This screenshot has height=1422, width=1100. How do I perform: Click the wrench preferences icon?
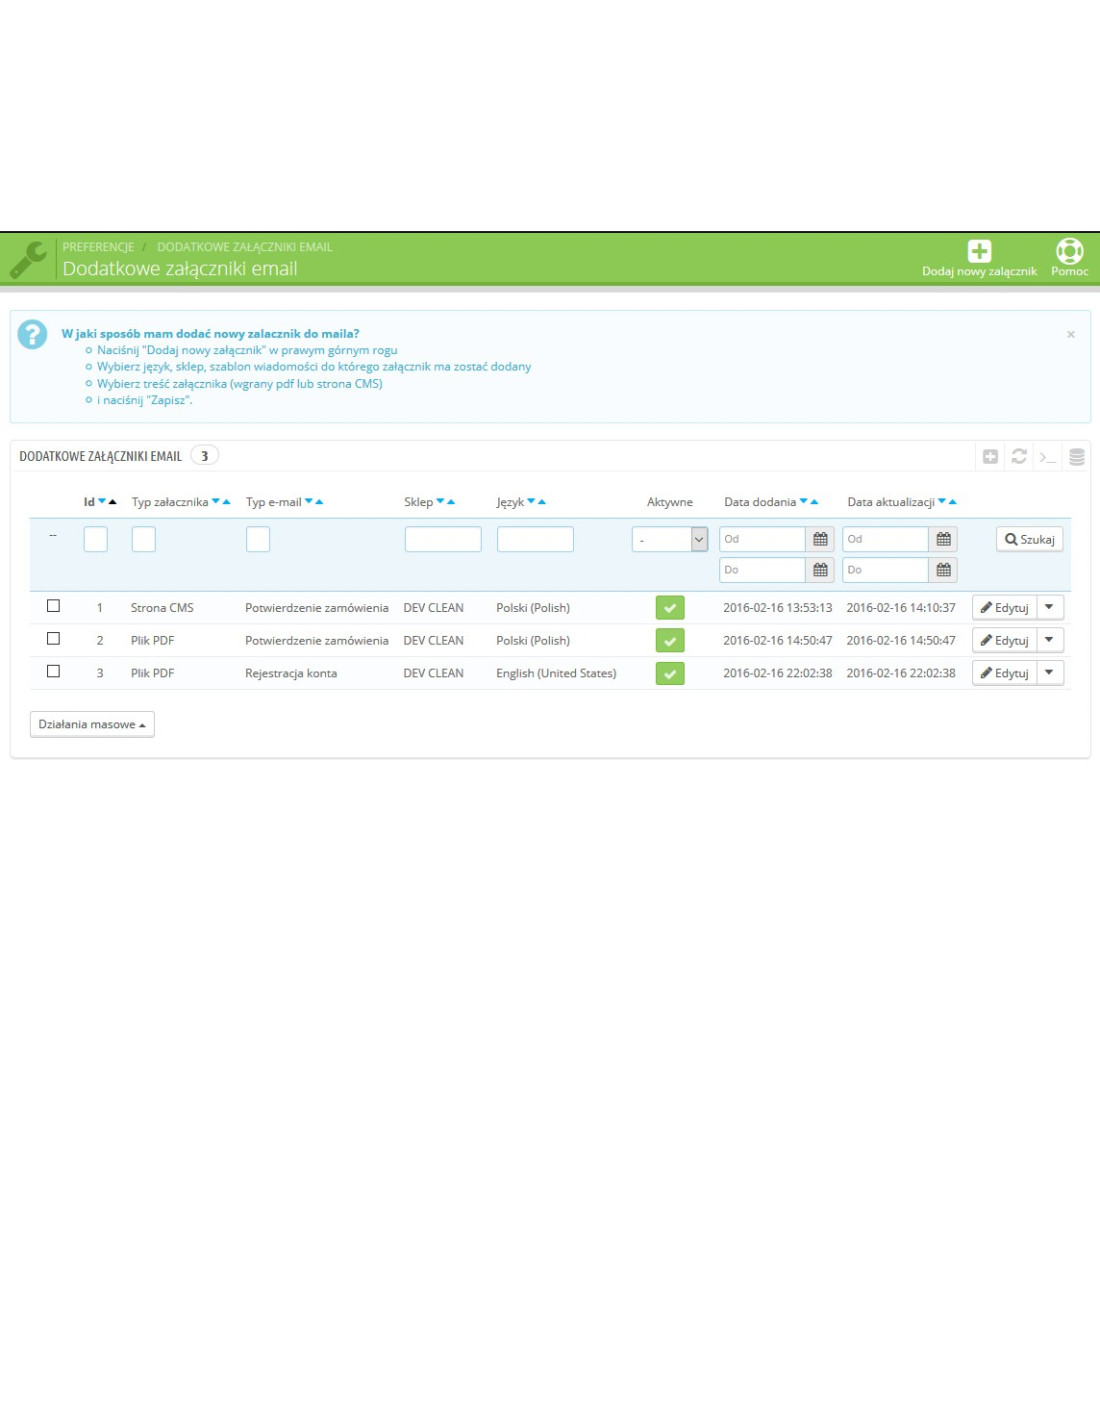click(x=28, y=260)
